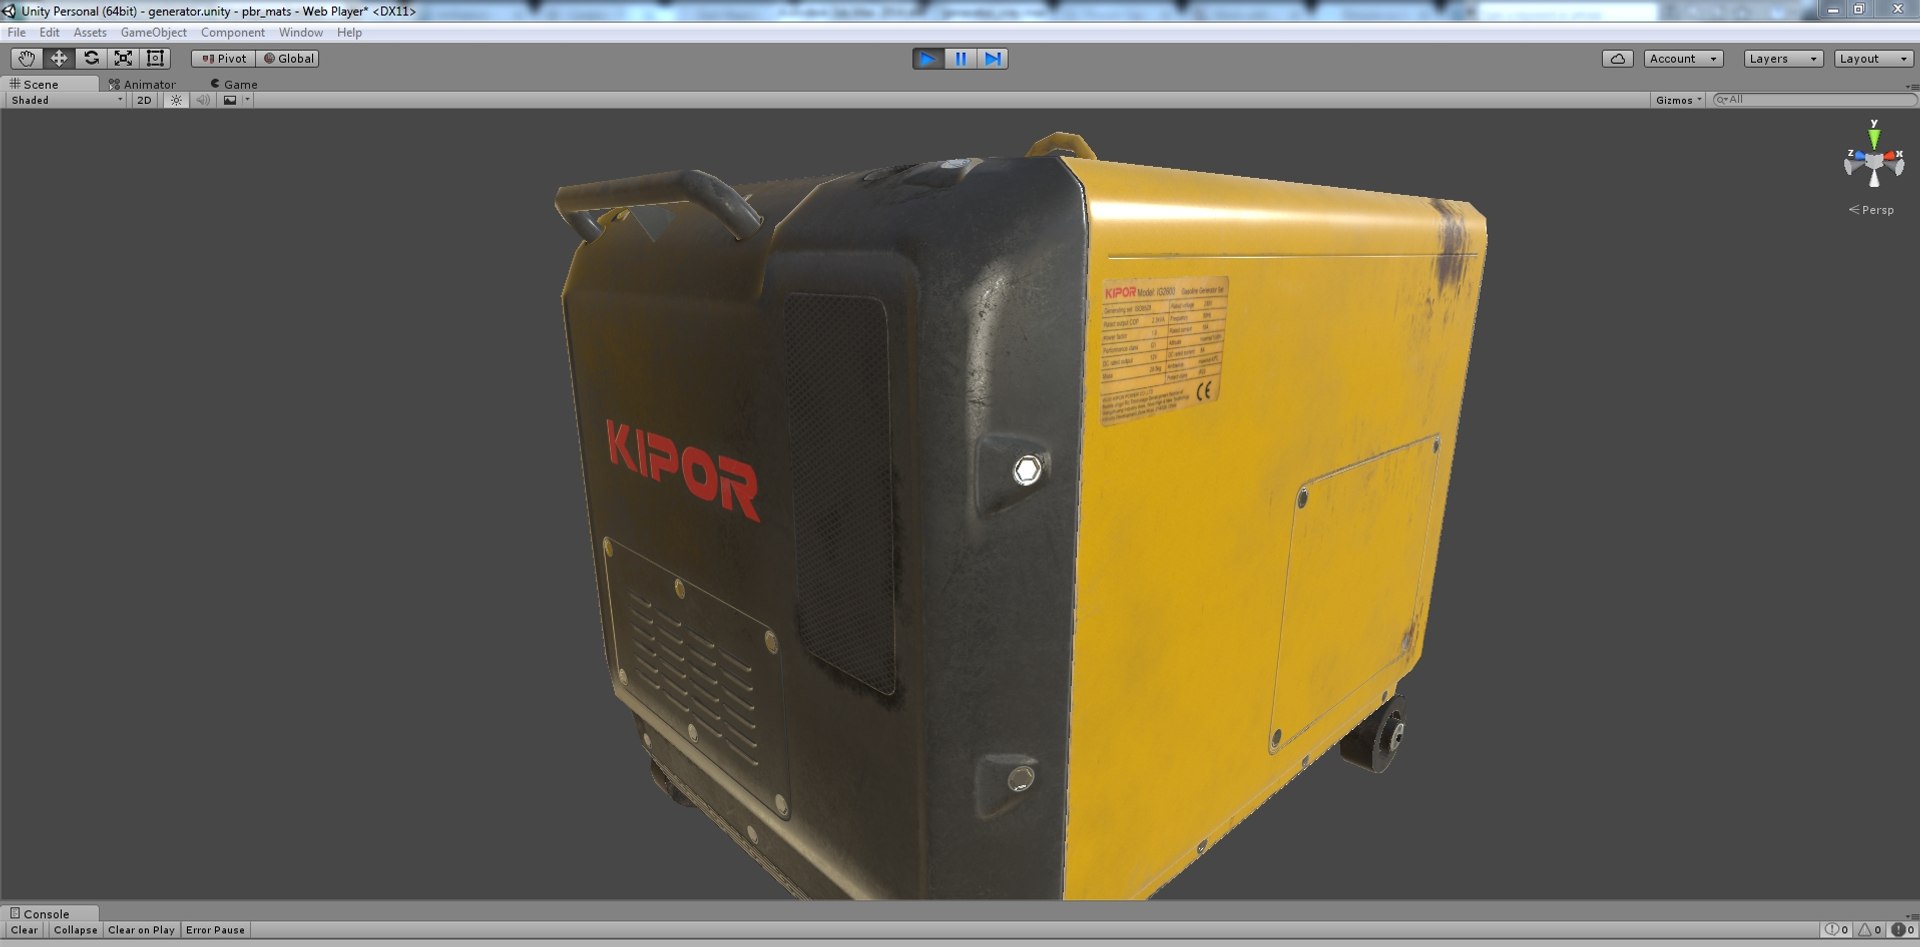This screenshot has width=1920, height=947.
Task: Toggle 2D scene view mode
Action: pos(144,100)
